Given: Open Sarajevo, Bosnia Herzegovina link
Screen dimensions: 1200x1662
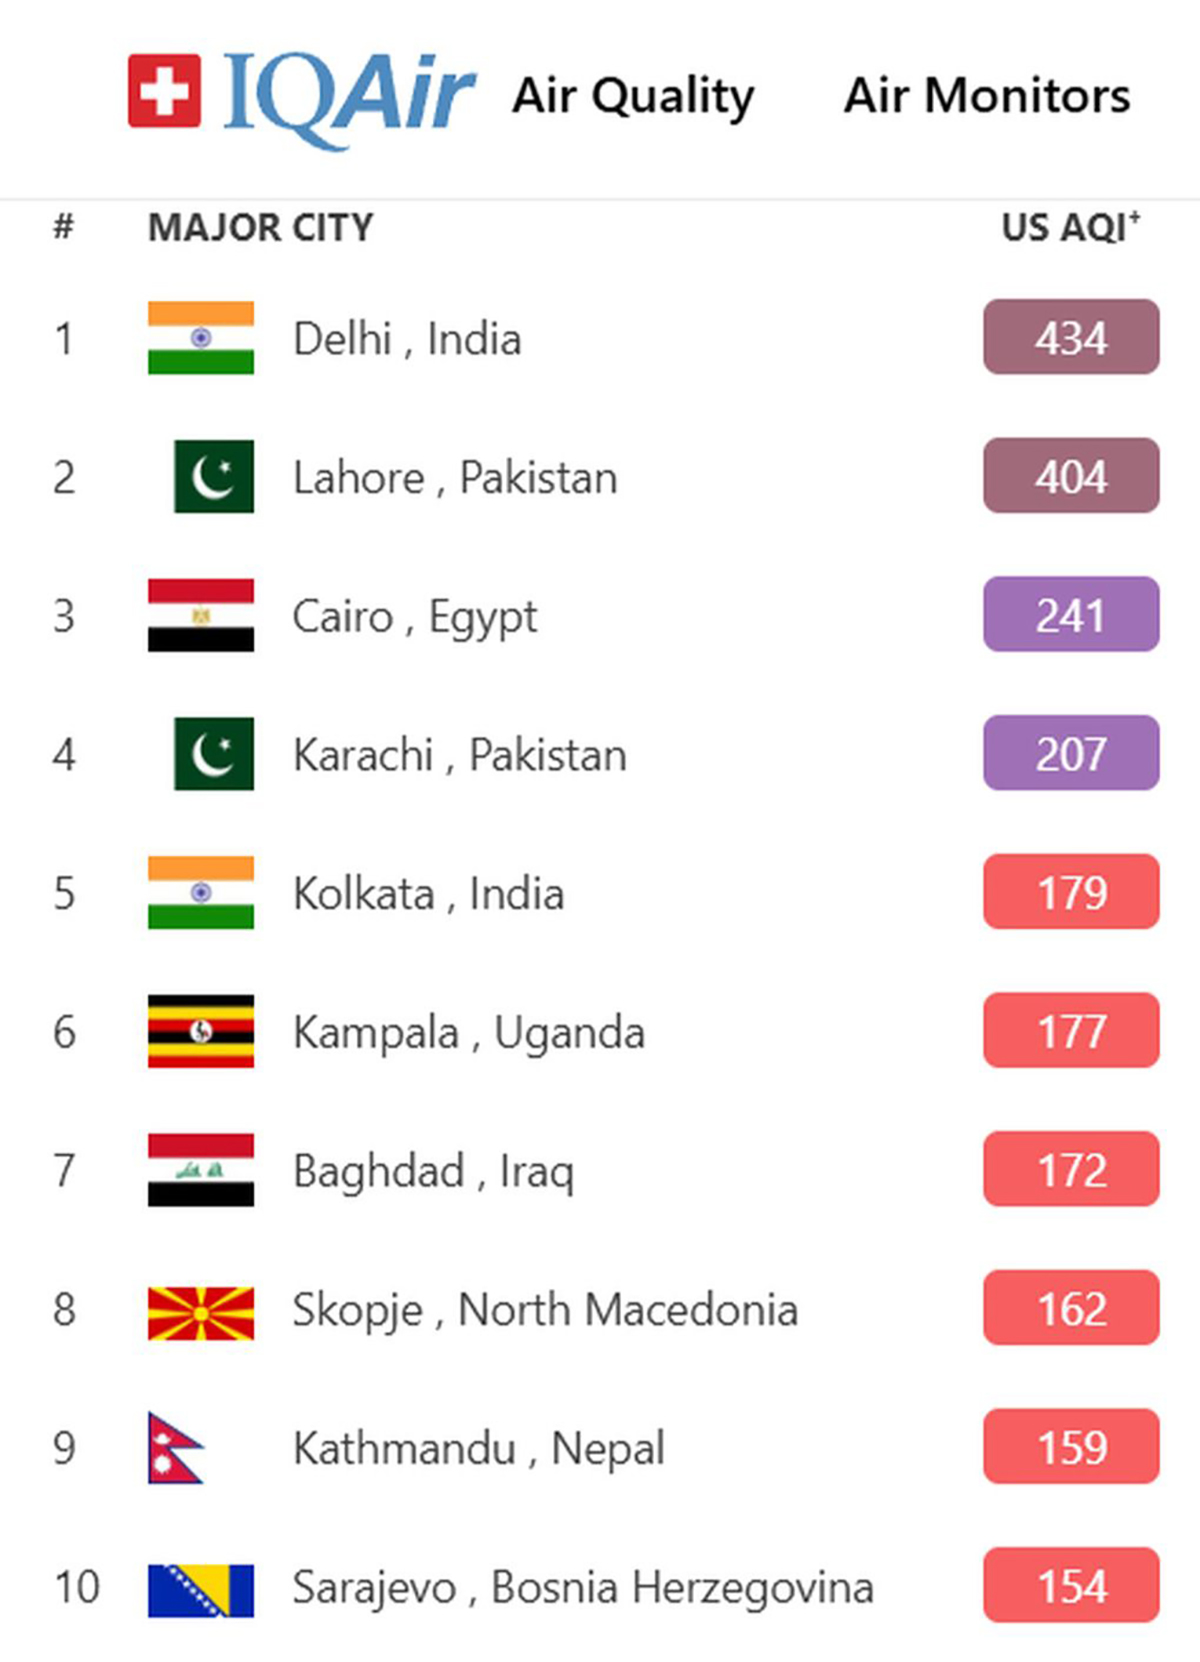Looking at the screenshot, I should [x=583, y=1588].
